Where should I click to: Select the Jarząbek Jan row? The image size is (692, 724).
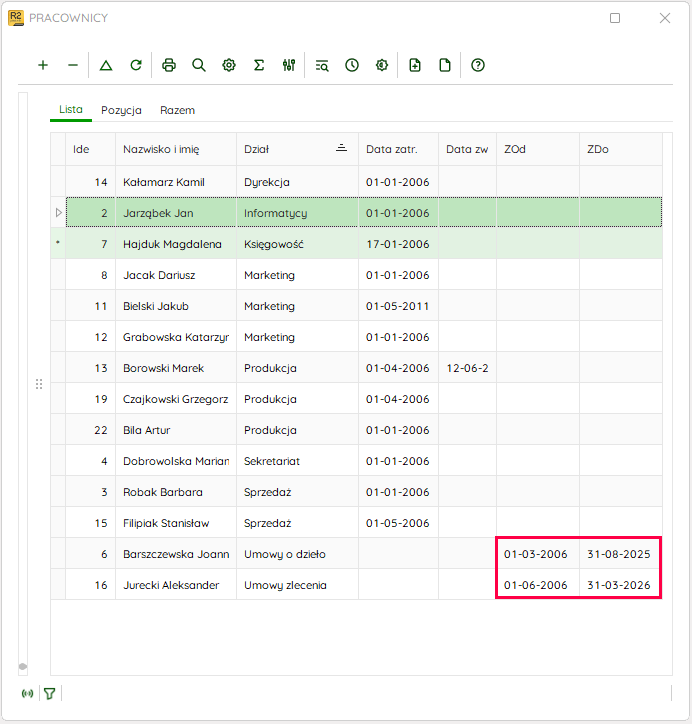(364, 213)
